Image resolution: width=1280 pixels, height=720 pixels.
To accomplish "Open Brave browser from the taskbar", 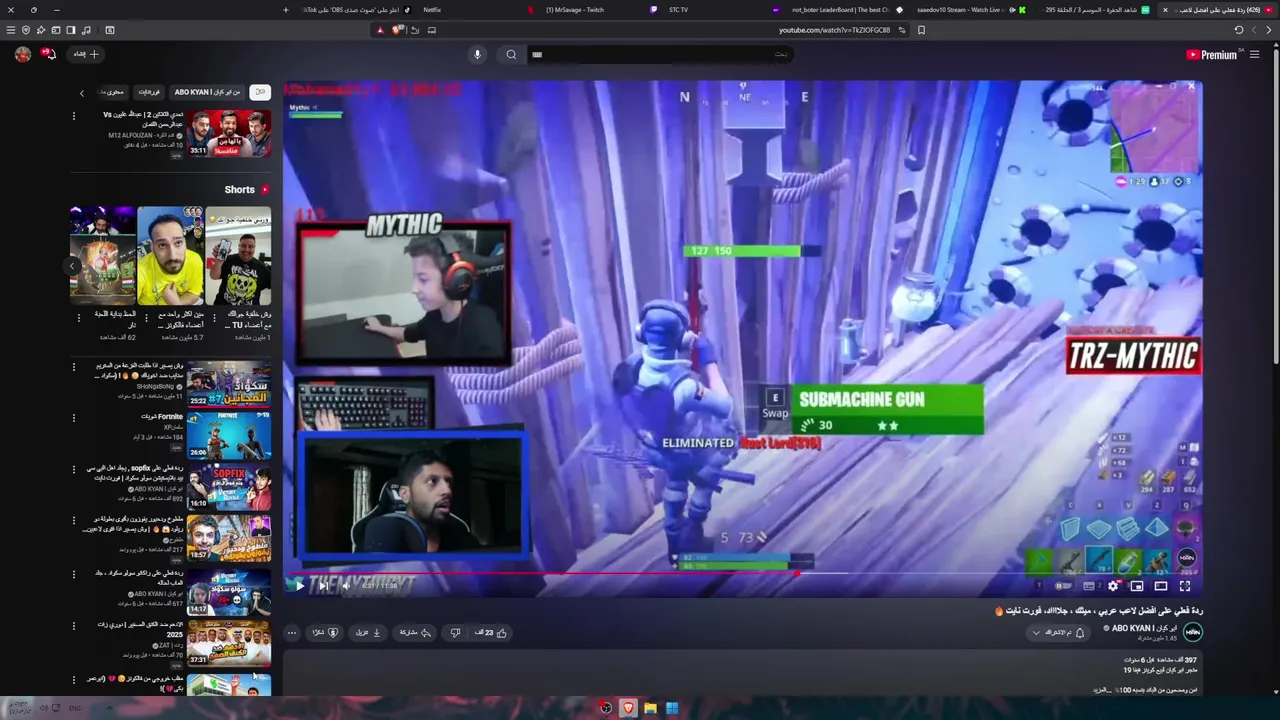I will click(628, 708).
